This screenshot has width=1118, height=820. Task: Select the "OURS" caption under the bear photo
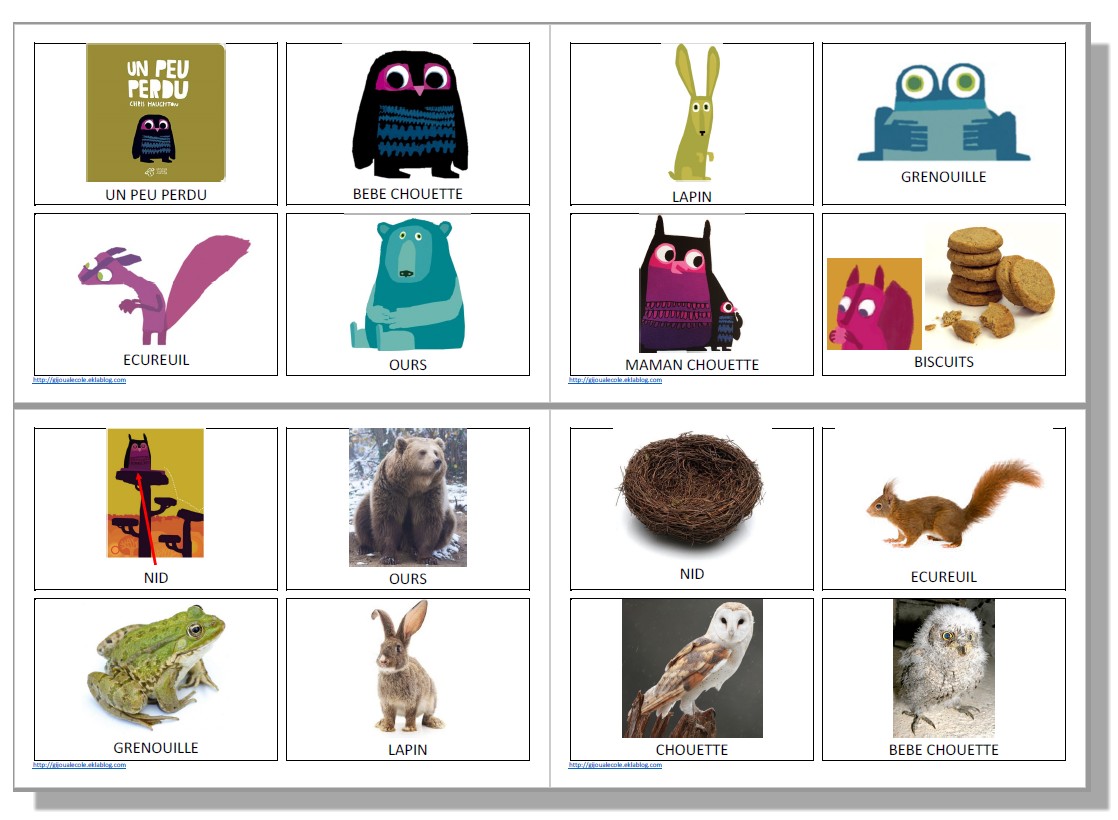click(x=408, y=579)
